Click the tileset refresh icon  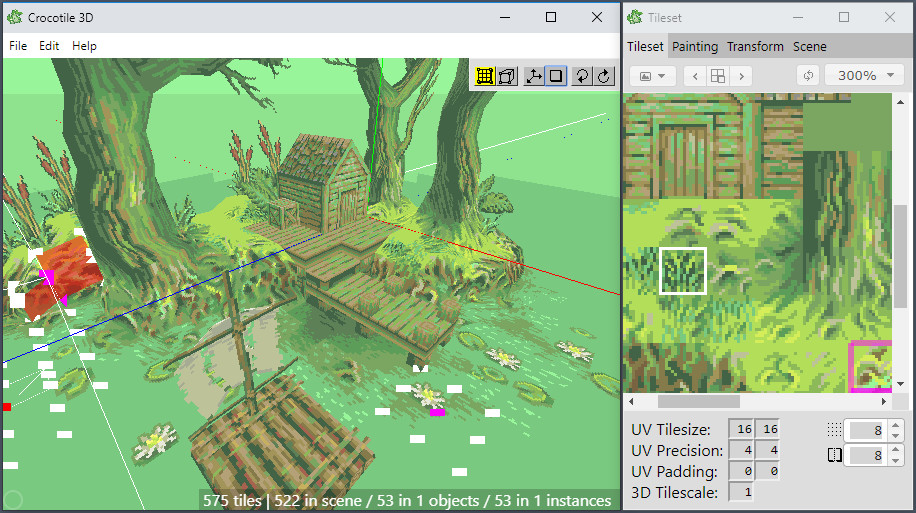click(808, 76)
